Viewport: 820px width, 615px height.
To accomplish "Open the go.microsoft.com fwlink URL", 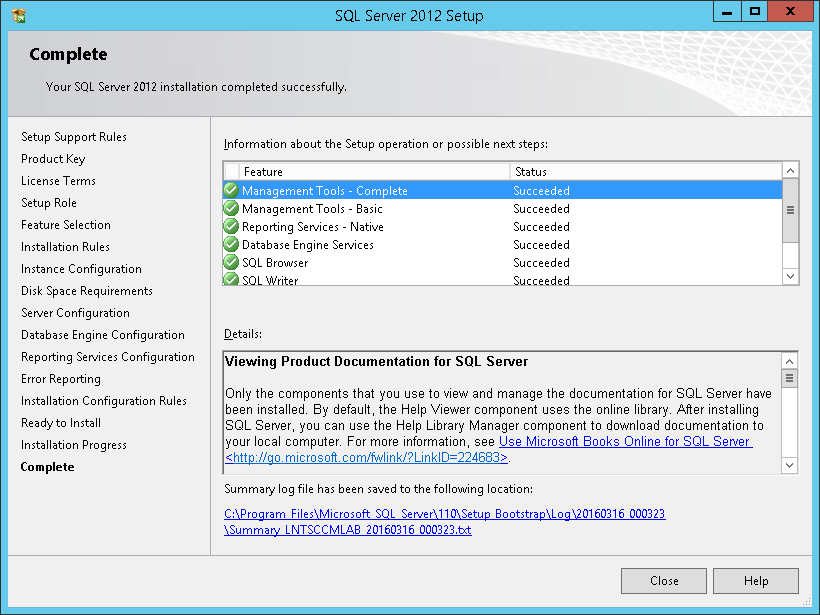I will pyautogui.click(x=367, y=458).
